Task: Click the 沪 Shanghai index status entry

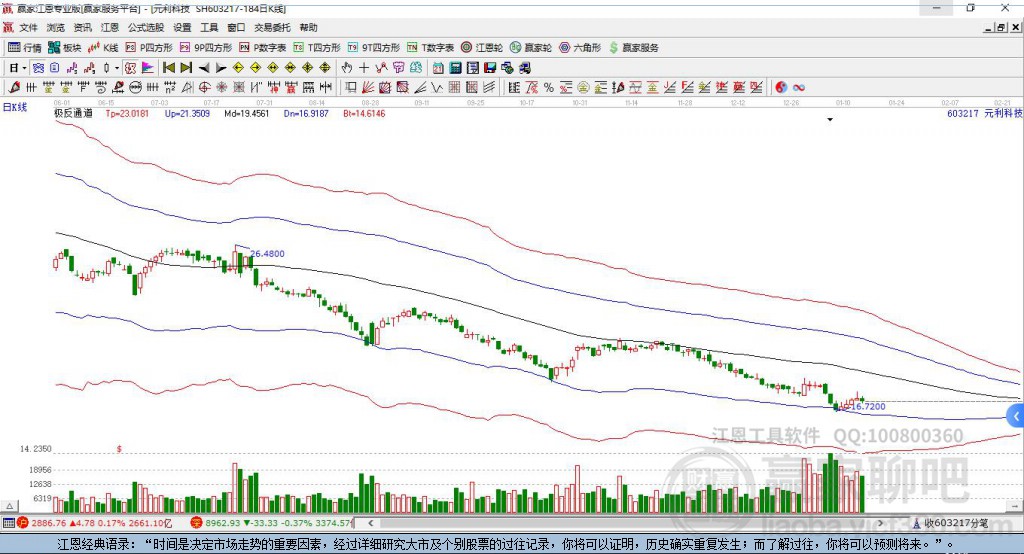Action: tap(95, 523)
